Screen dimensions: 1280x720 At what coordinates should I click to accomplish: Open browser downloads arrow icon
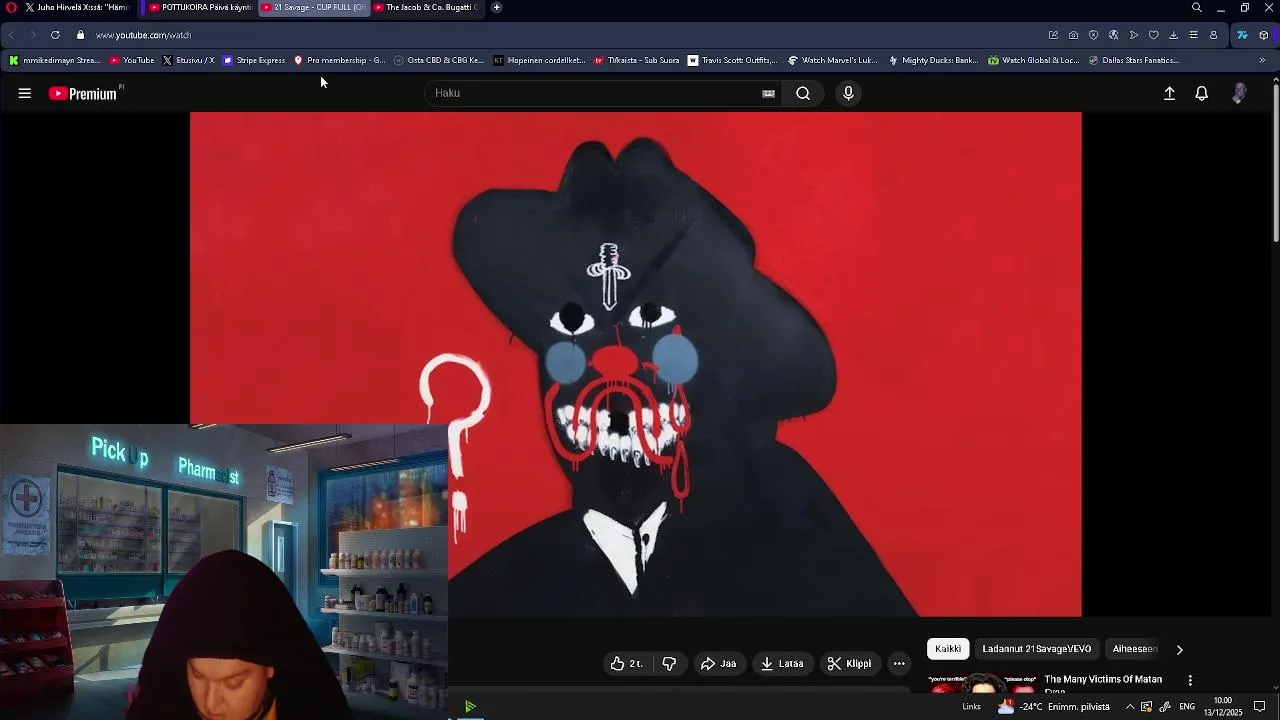pos(1173,35)
